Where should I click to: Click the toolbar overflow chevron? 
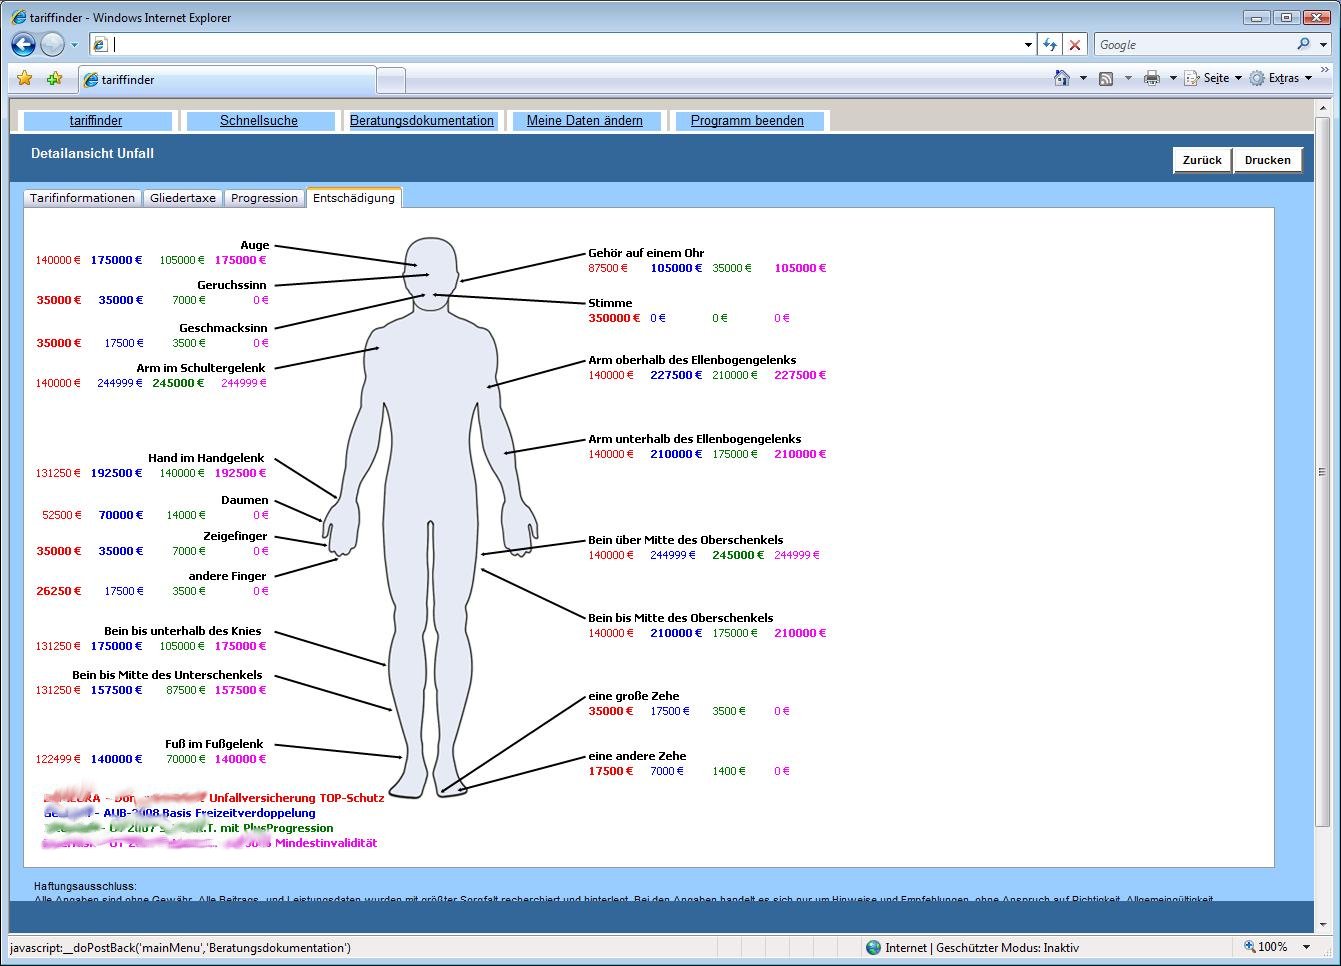(1326, 72)
